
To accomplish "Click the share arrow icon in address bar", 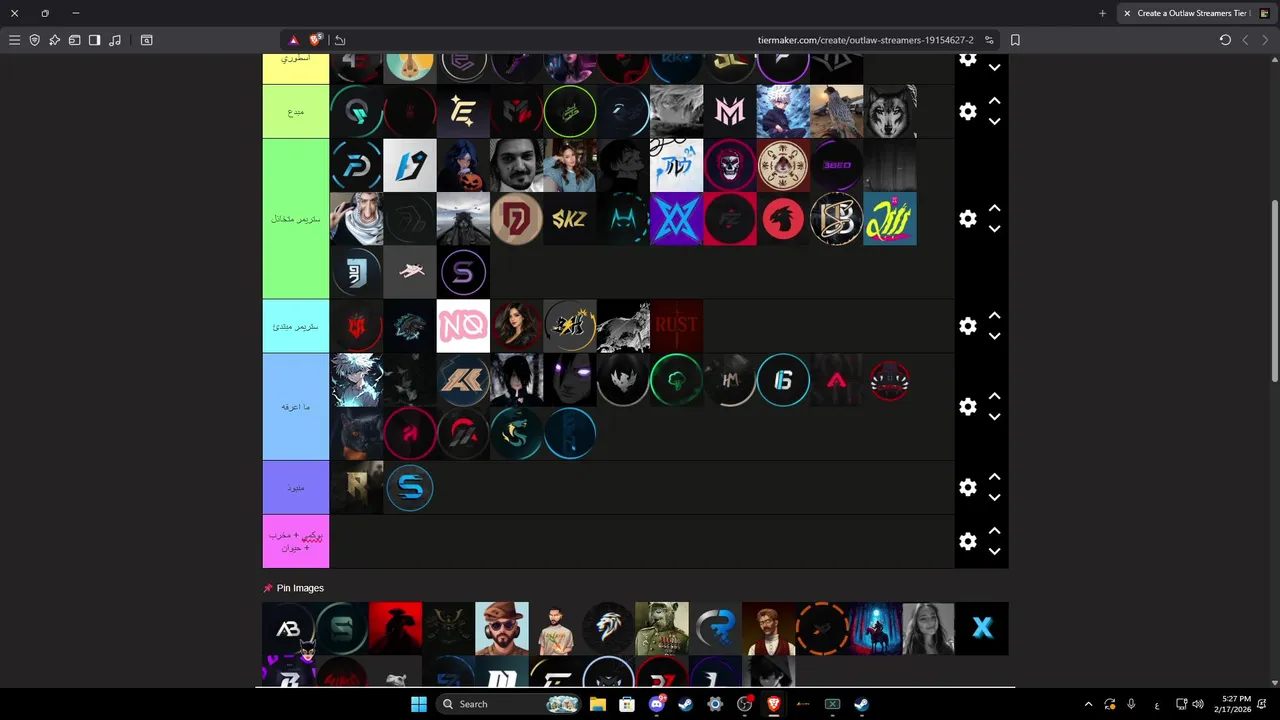I will tap(340, 40).
